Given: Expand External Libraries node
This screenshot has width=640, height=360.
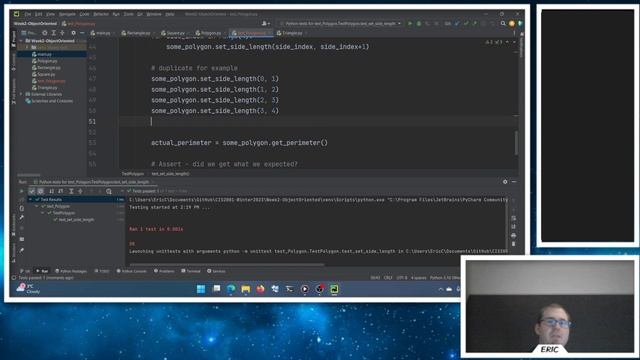Looking at the screenshot, I should (x=22, y=94).
